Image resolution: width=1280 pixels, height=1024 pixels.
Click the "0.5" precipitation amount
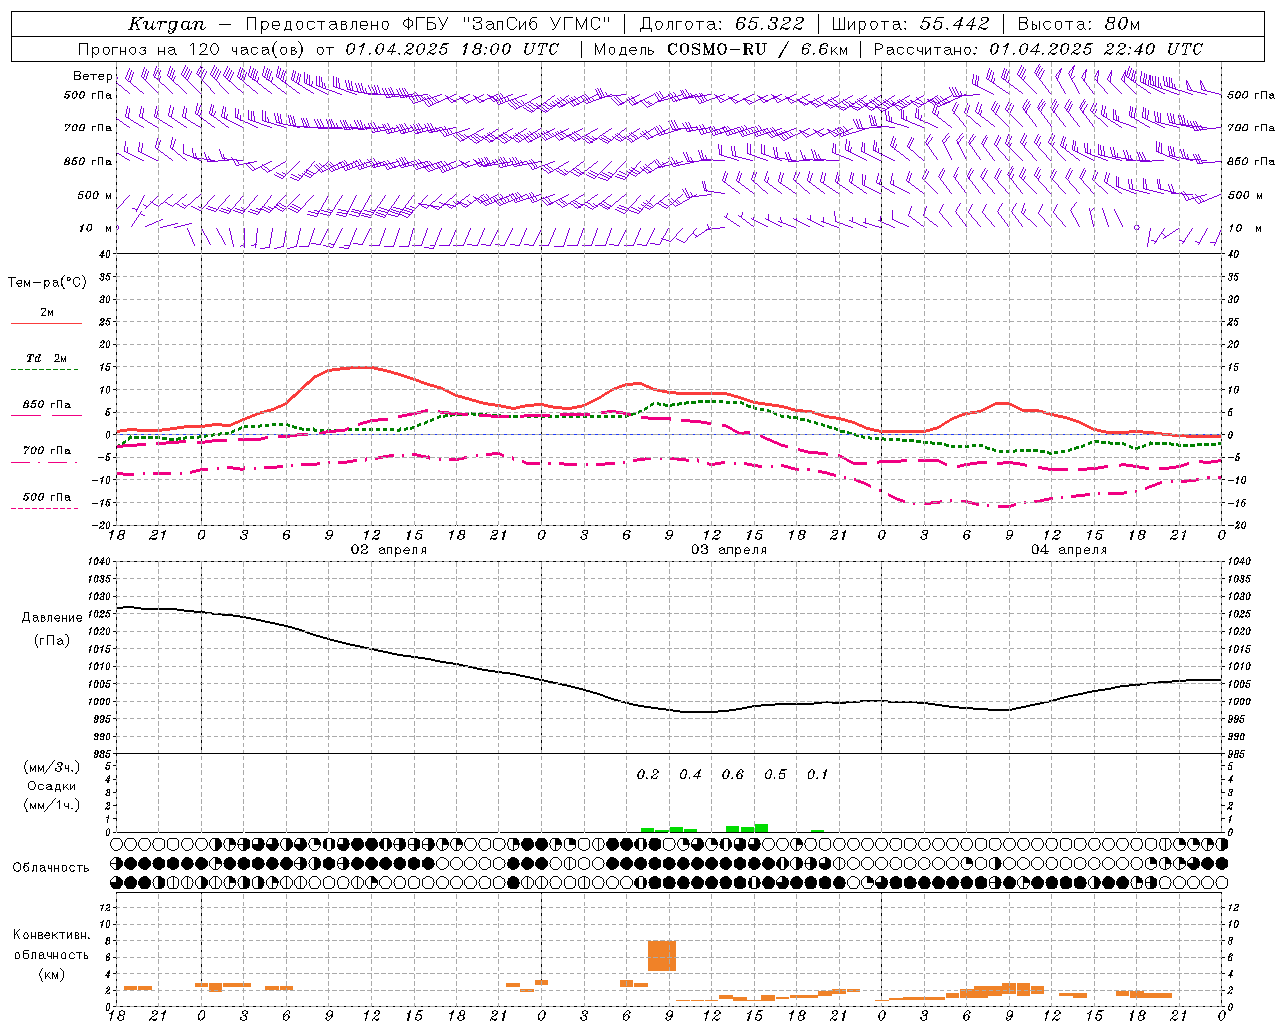[775, 775]
